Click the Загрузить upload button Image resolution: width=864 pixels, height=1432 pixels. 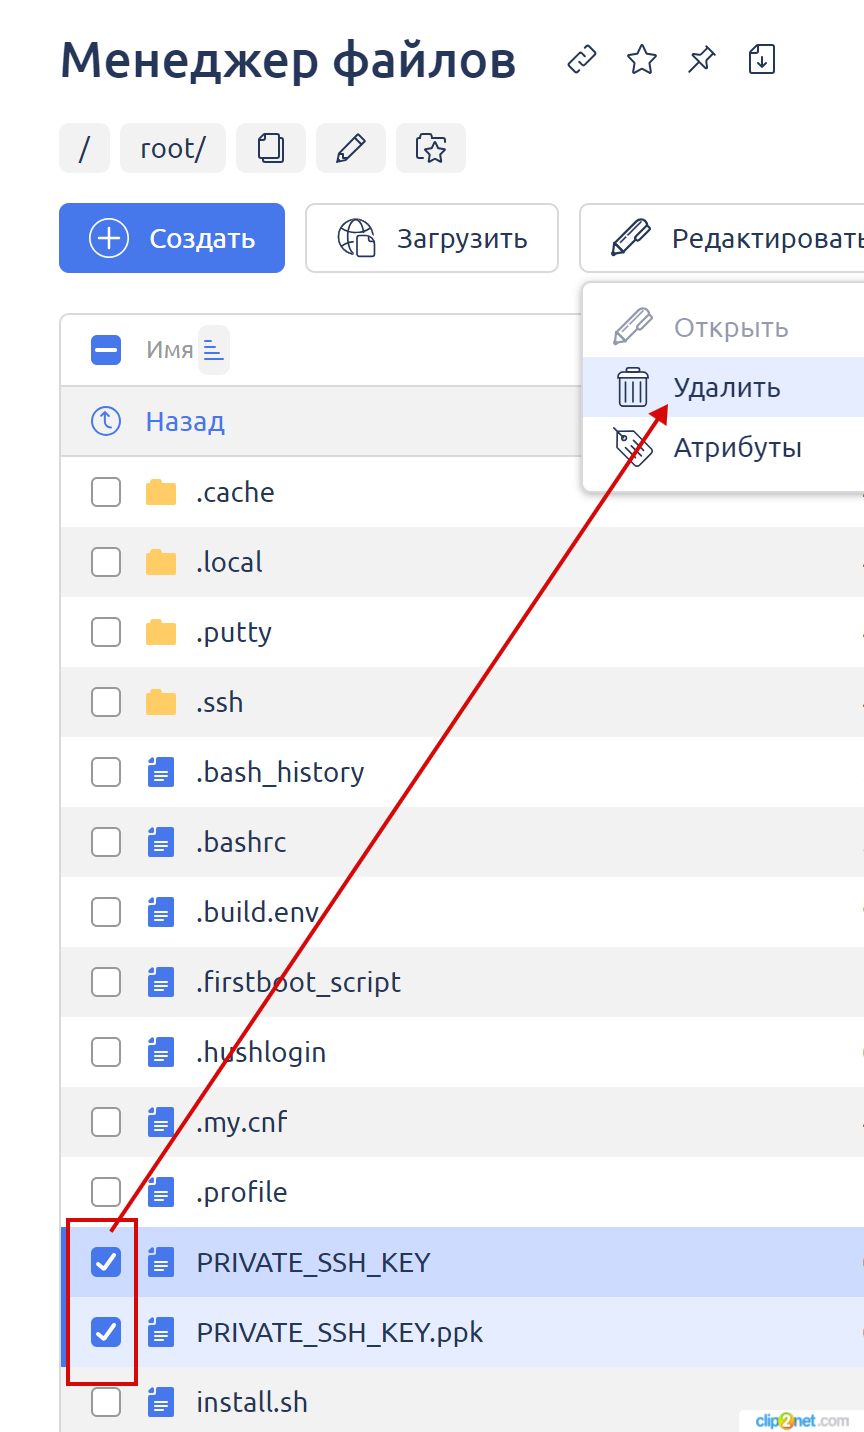[431, 239]
